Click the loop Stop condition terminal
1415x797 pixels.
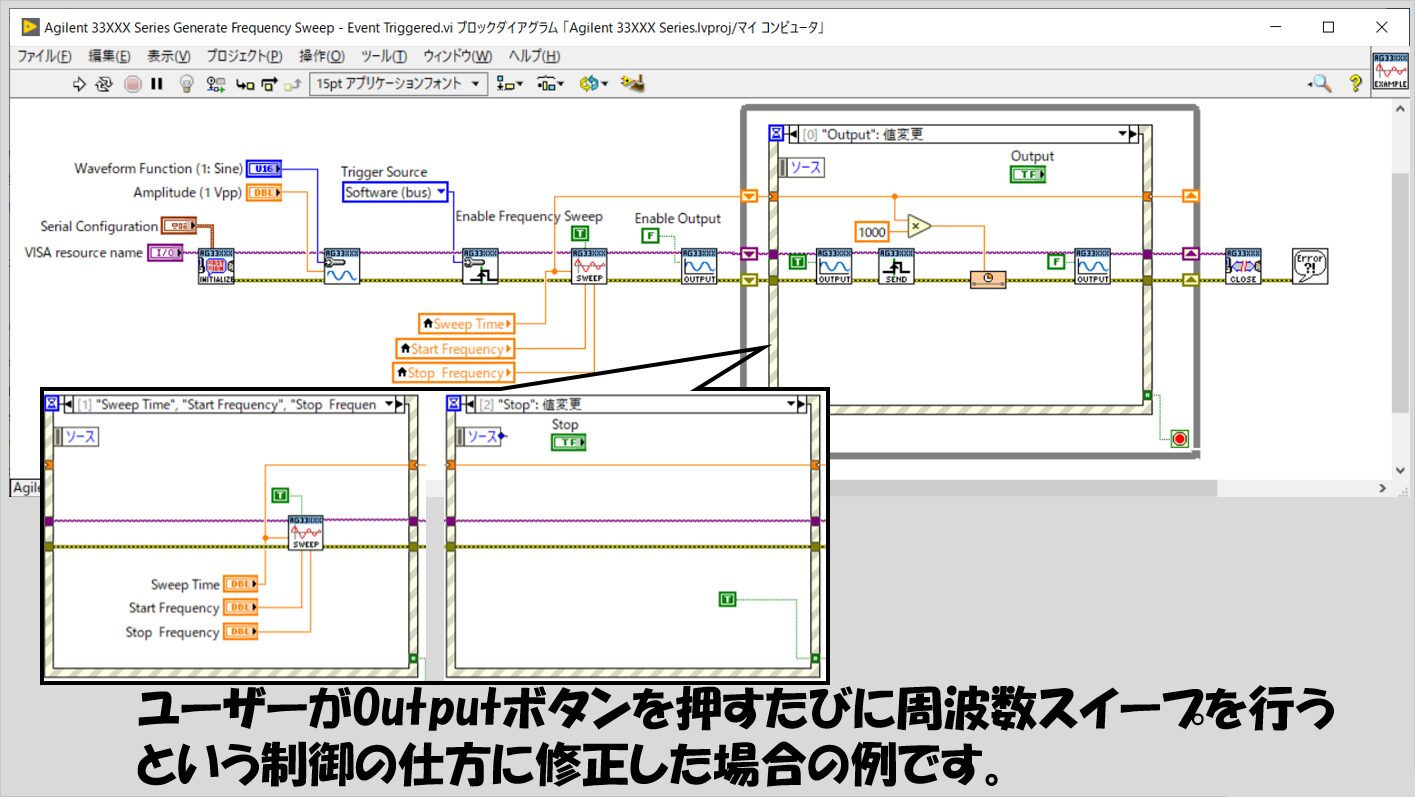click(x=1180, y=438)
